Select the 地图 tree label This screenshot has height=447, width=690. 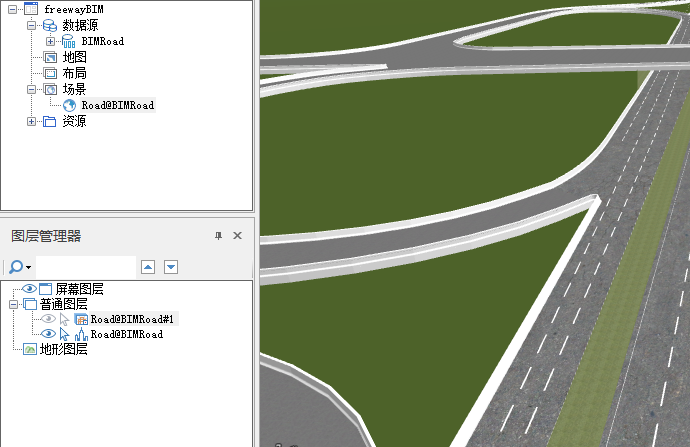click(x=74, y=57)
